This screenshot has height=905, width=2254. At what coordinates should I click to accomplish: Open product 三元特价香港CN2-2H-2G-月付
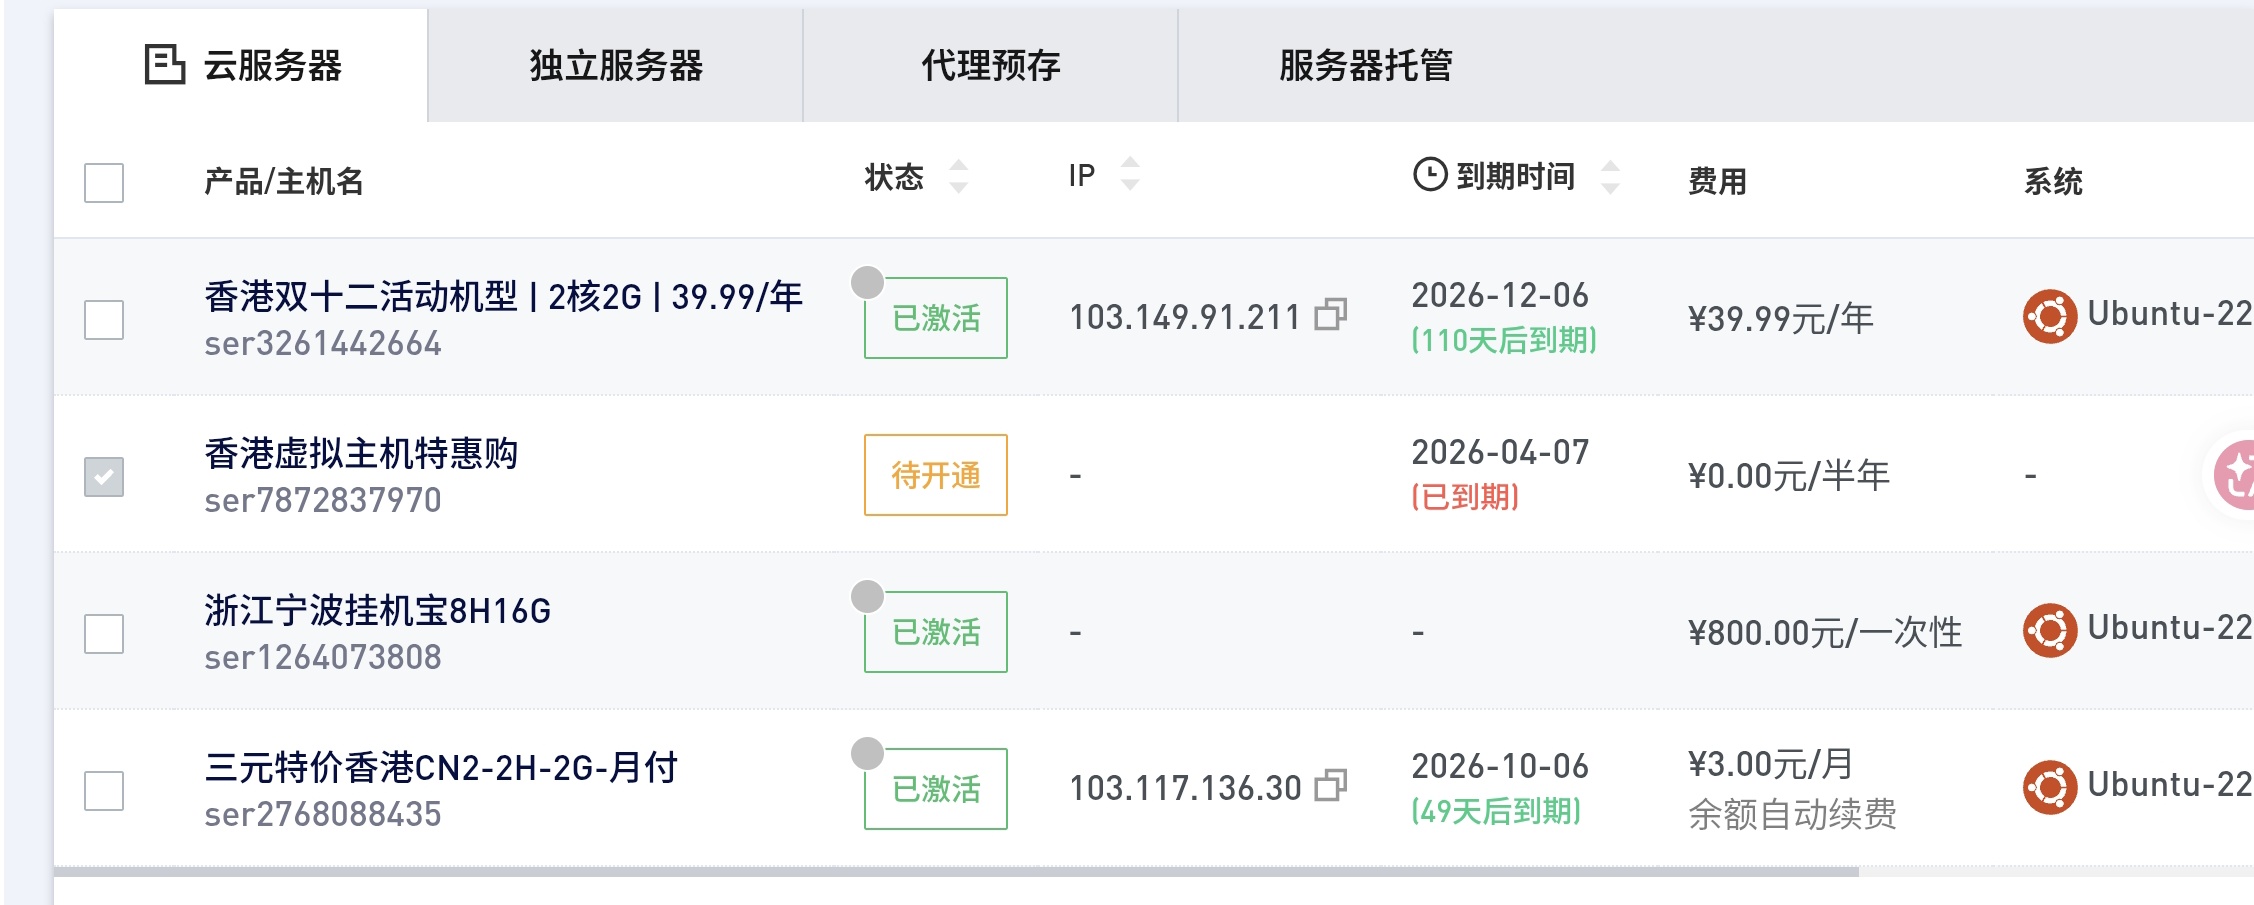pyautogui.click(x=441, y=767)
